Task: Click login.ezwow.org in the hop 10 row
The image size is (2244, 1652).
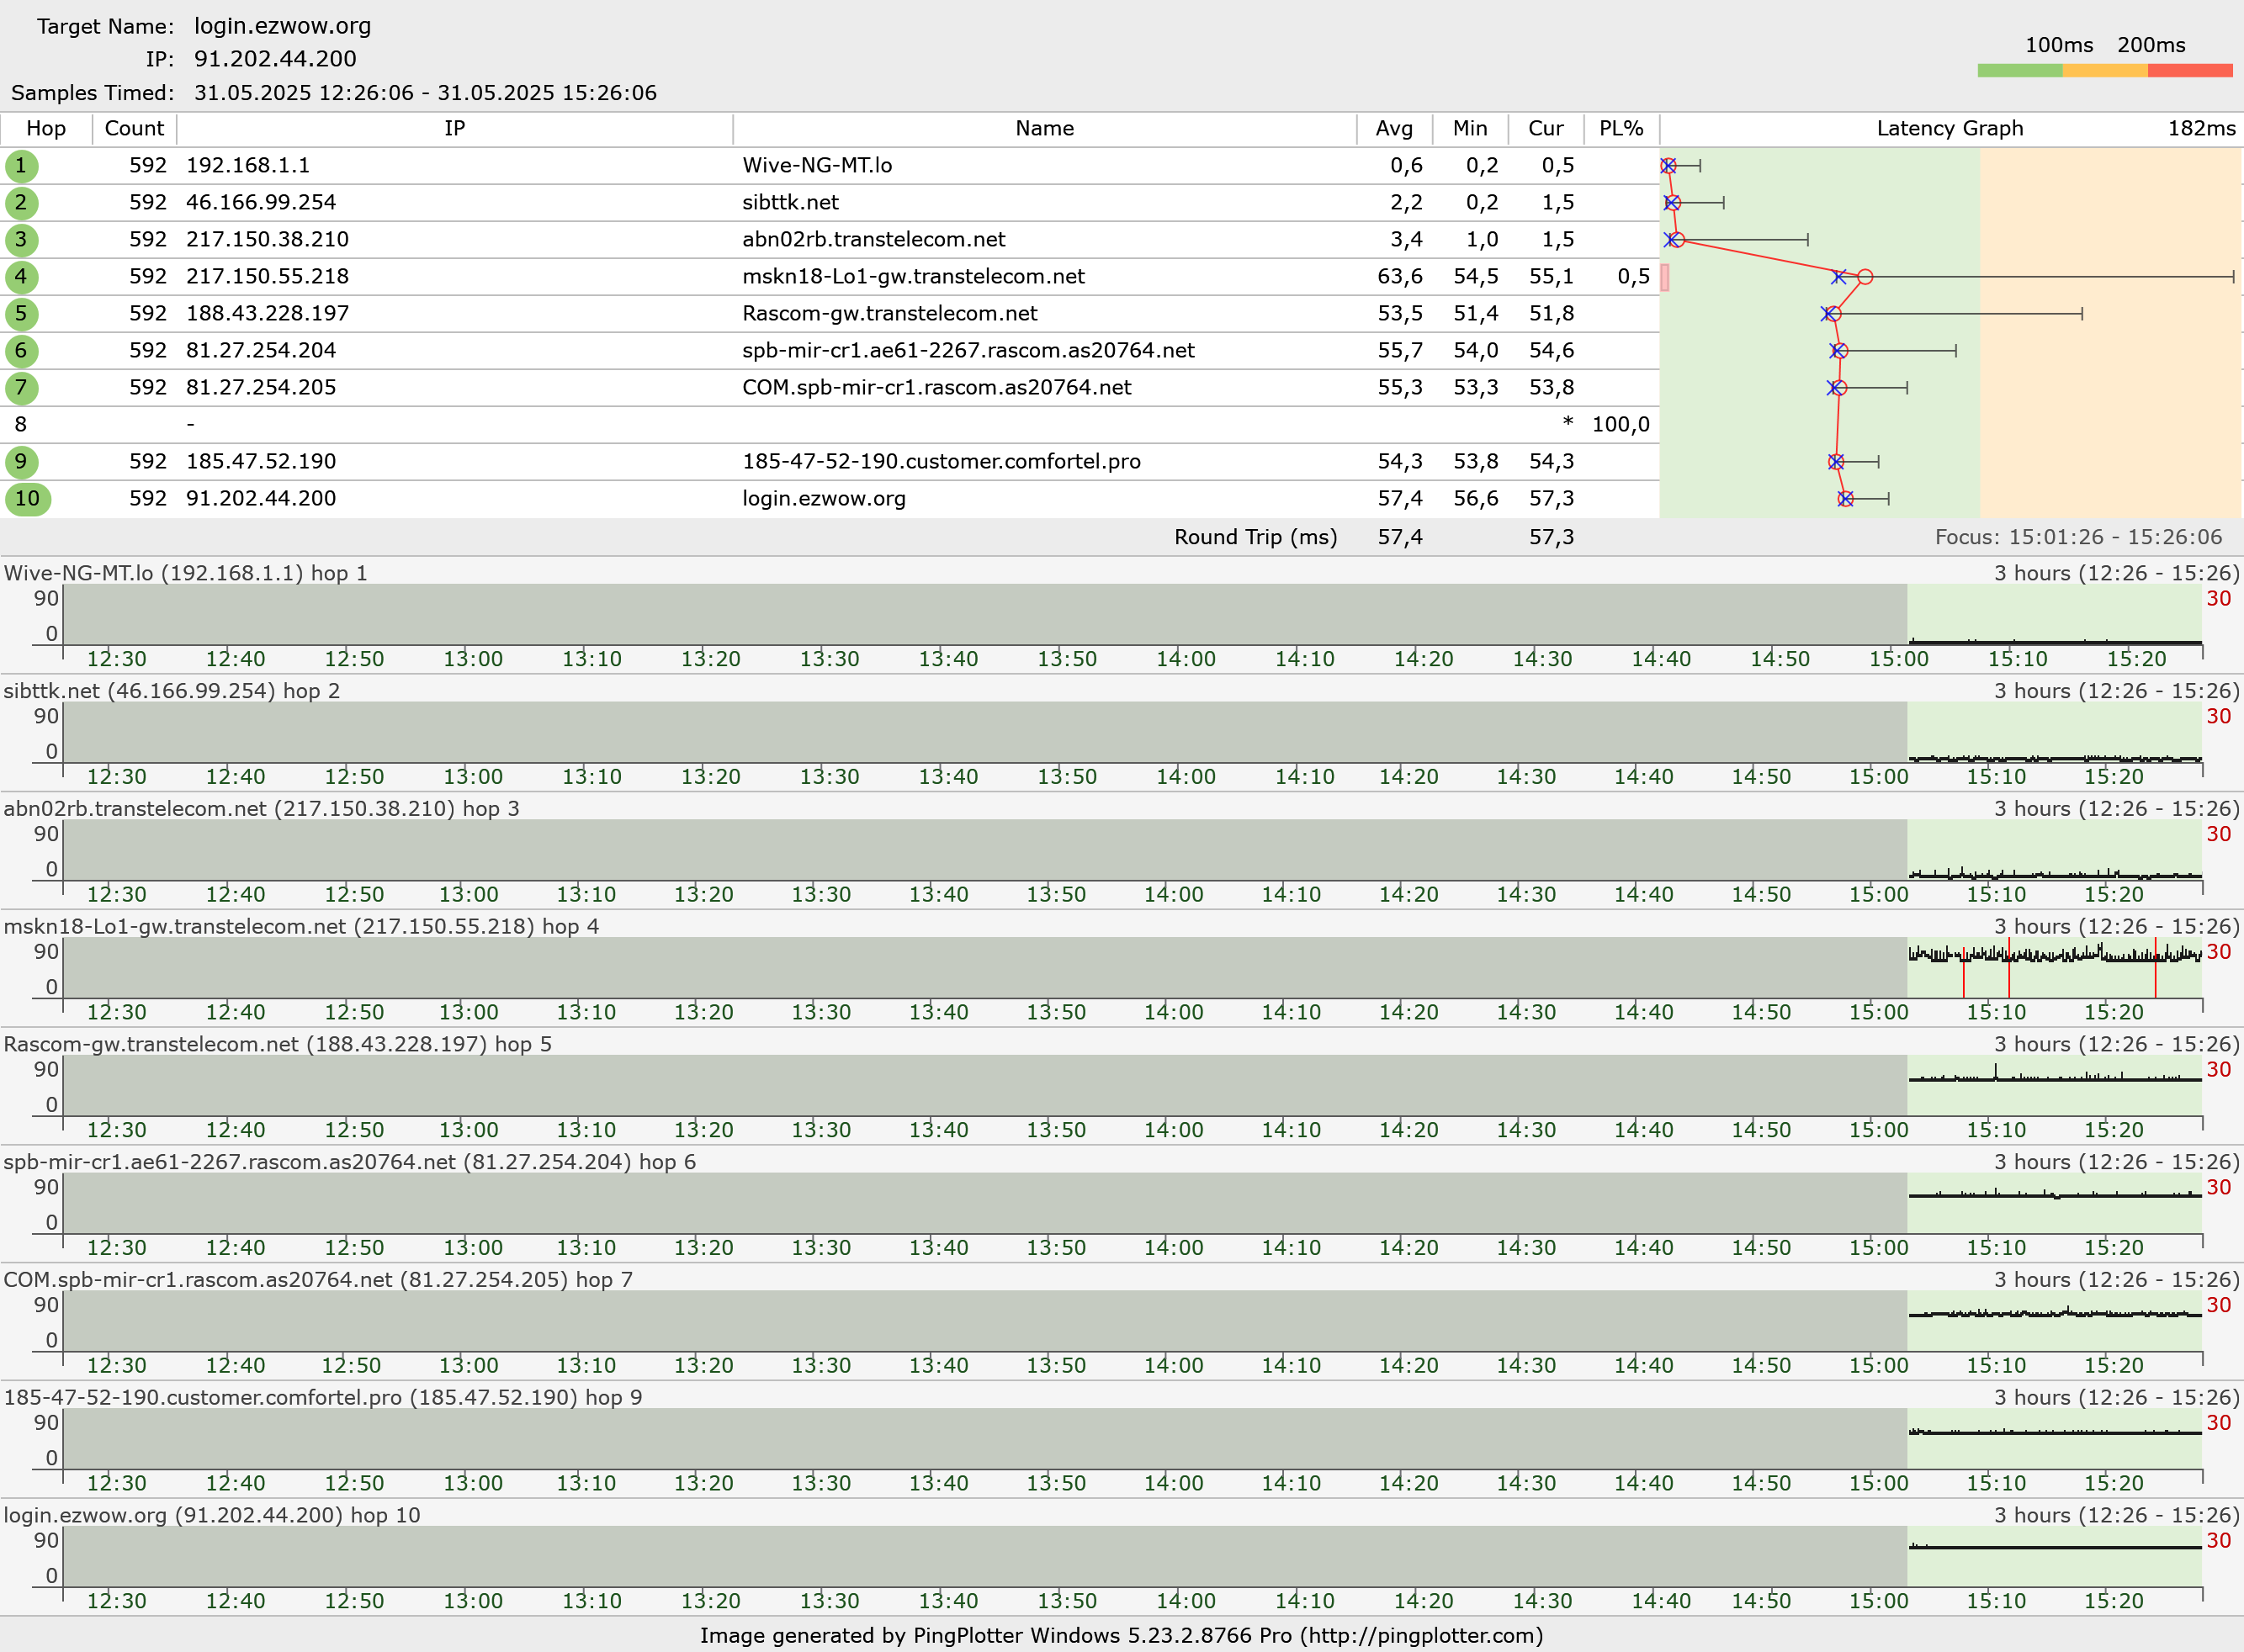Action: 824,499
